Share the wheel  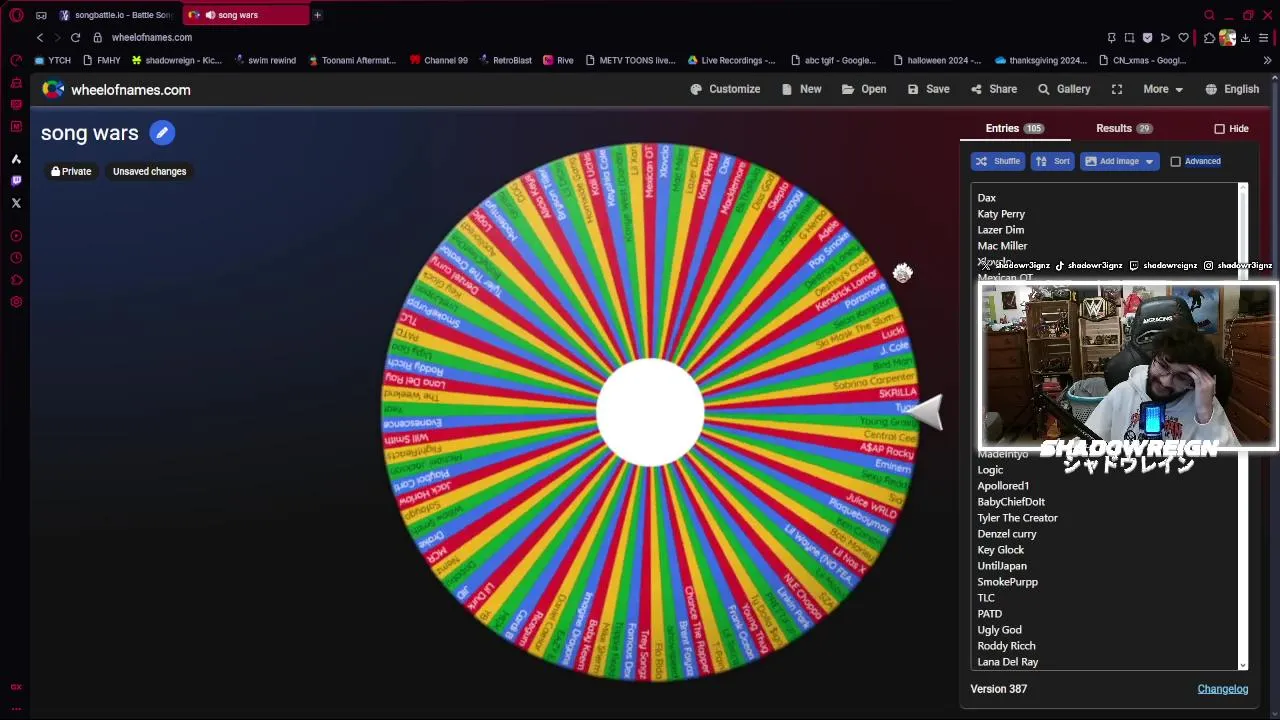(x=993, y=89)
